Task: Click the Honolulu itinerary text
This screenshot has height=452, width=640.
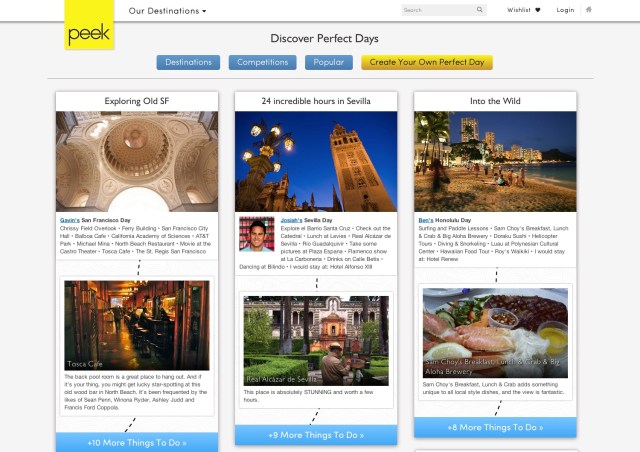Action: (493, 243)
